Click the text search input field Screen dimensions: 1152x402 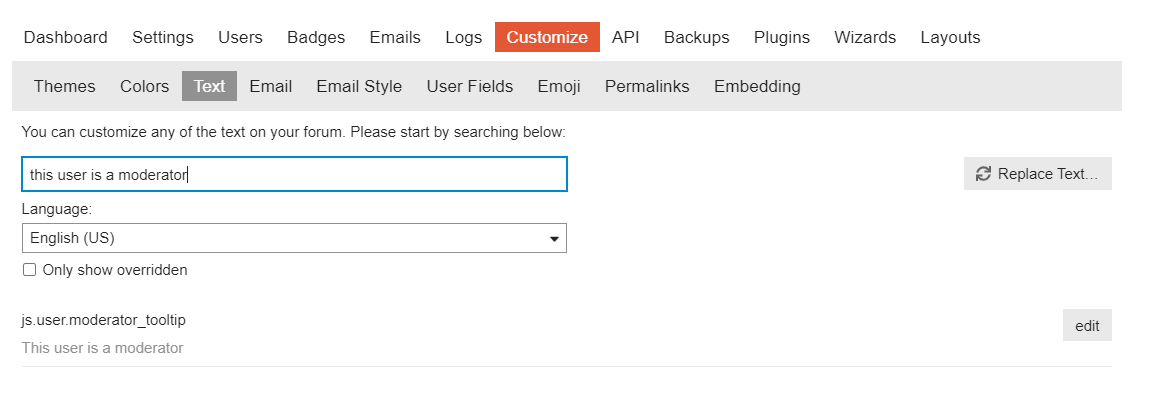(x=295, y=174)
